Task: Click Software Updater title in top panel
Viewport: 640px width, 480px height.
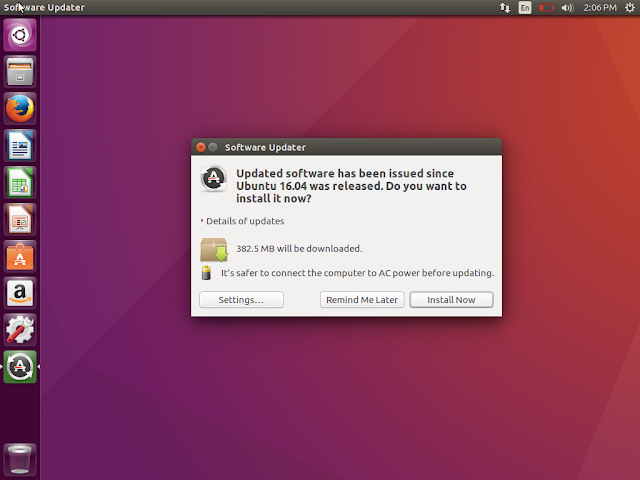Action: (44, 7)
